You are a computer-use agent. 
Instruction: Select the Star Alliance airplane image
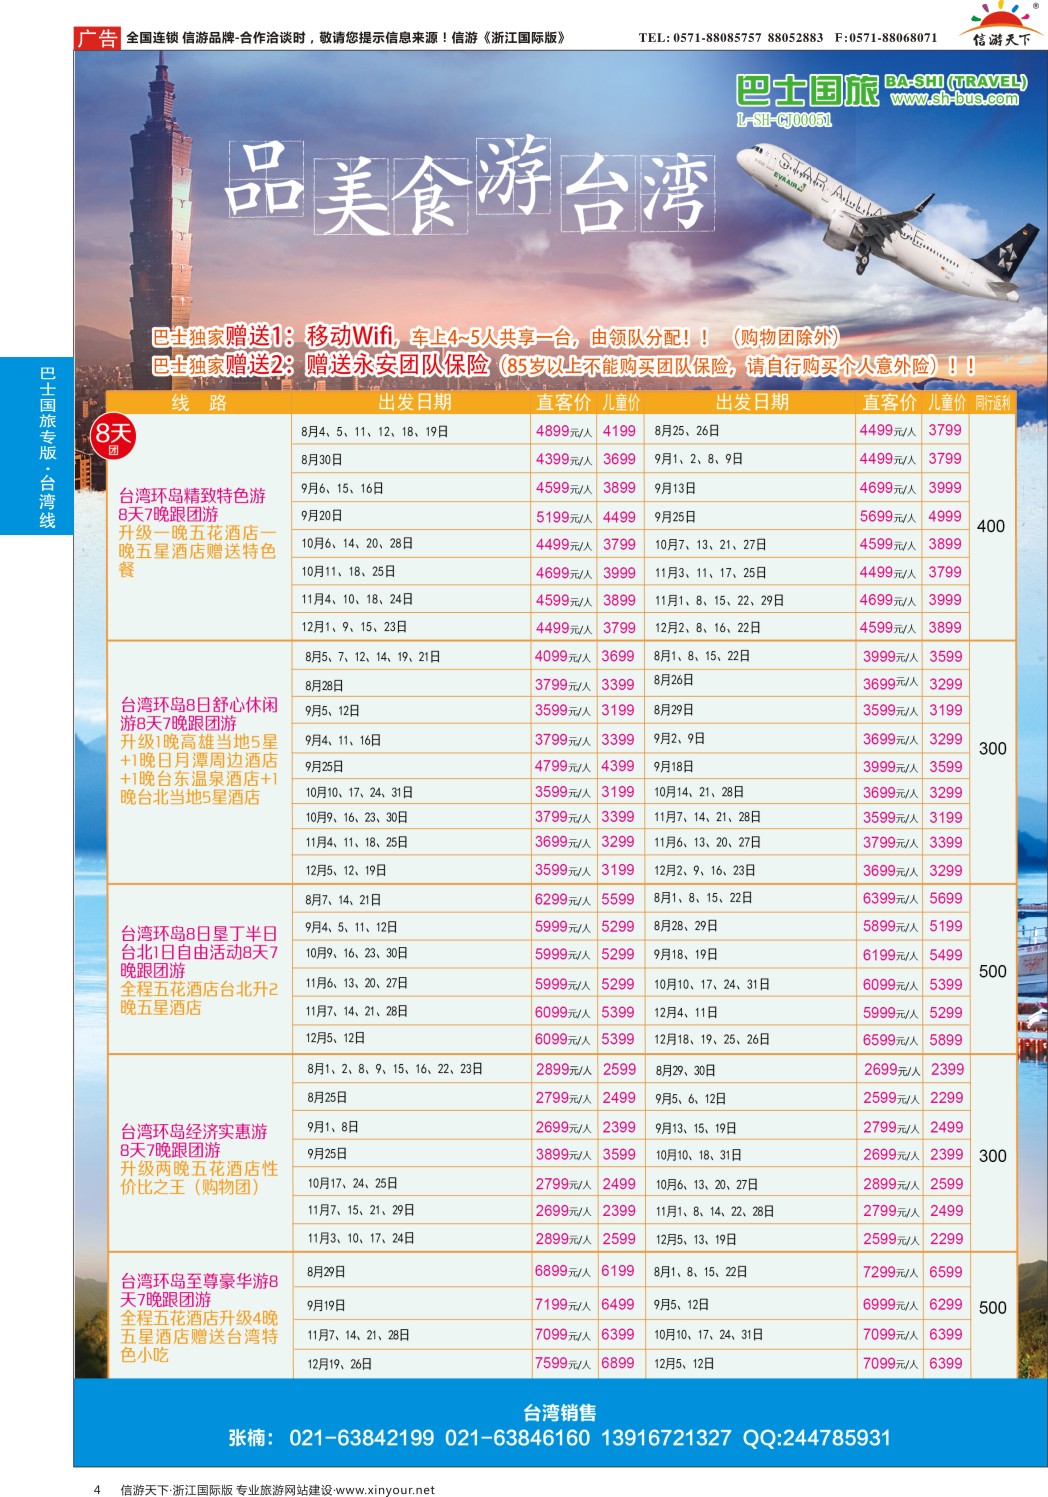coord(890,220)
